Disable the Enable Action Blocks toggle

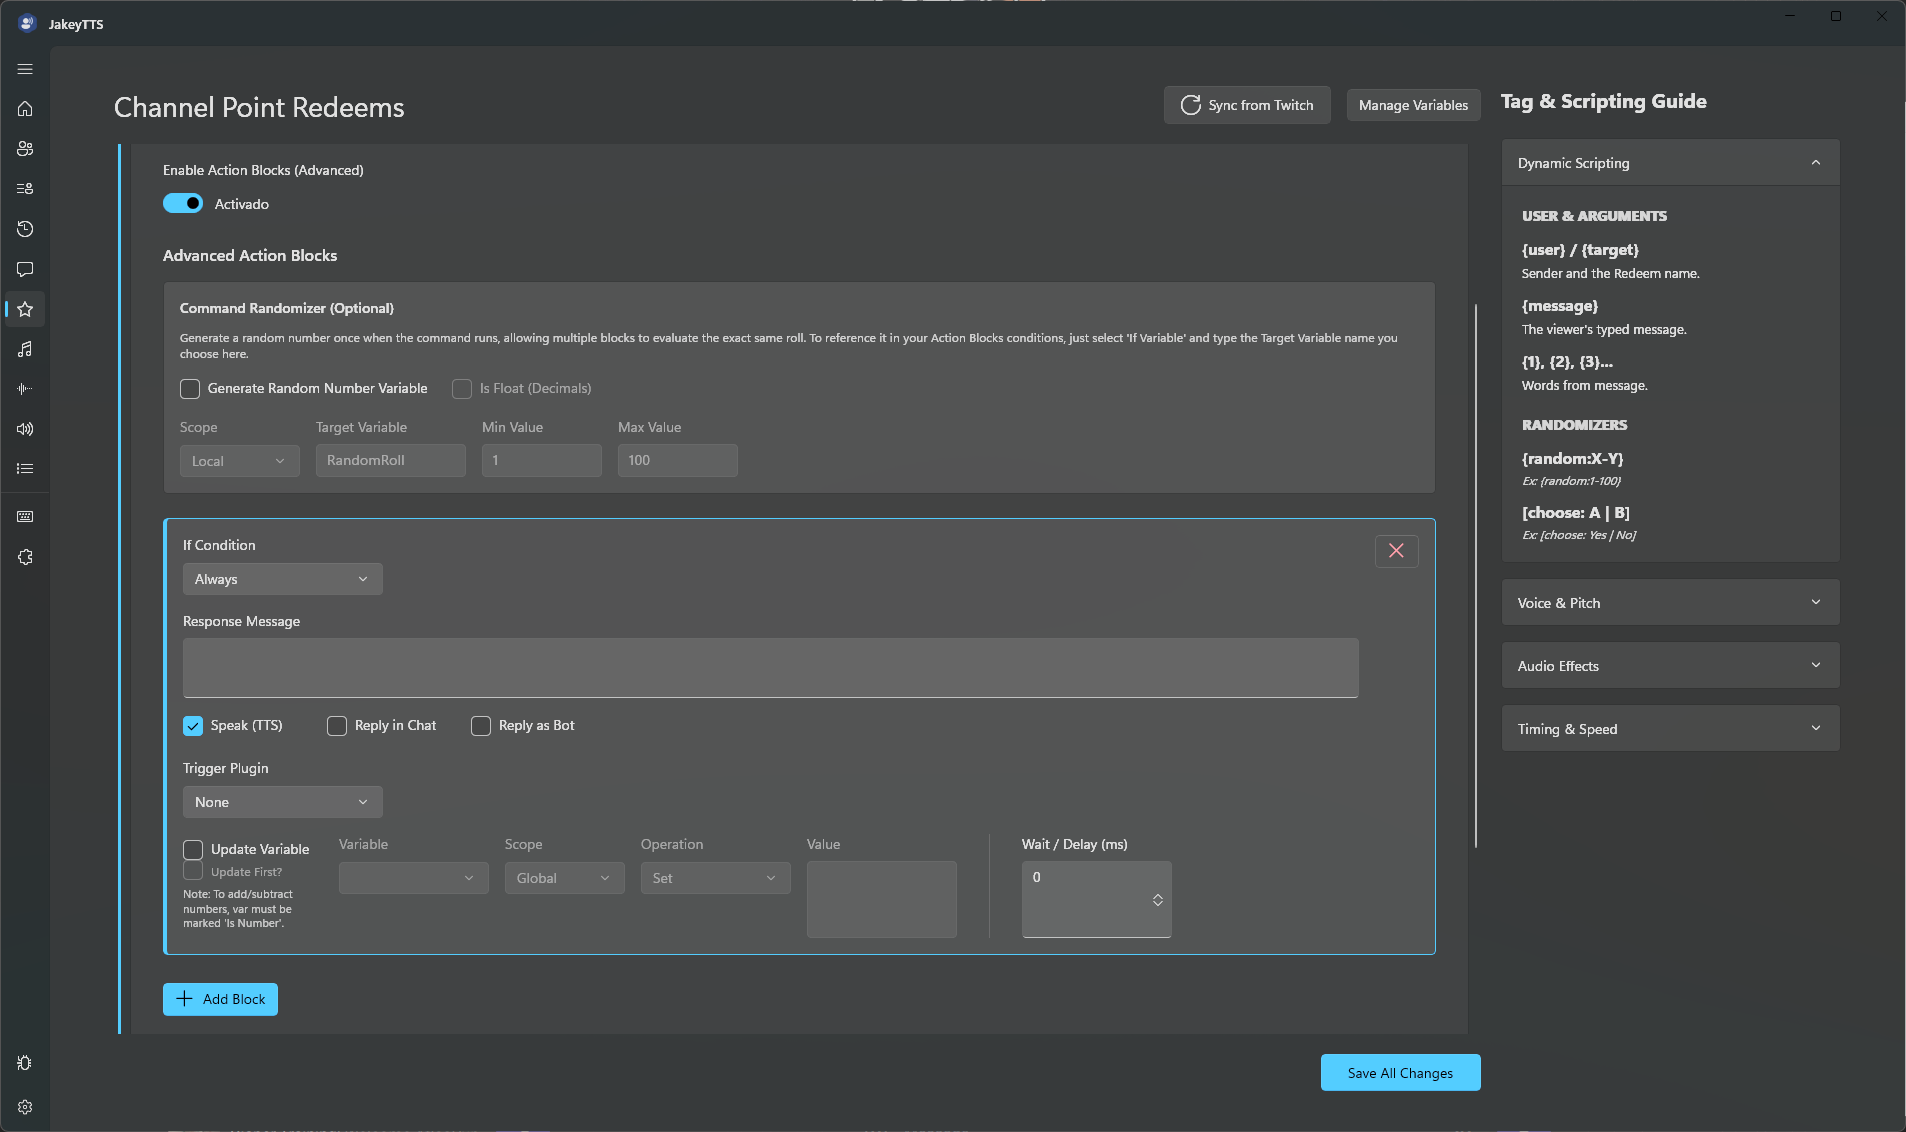[x=183, y=204]
